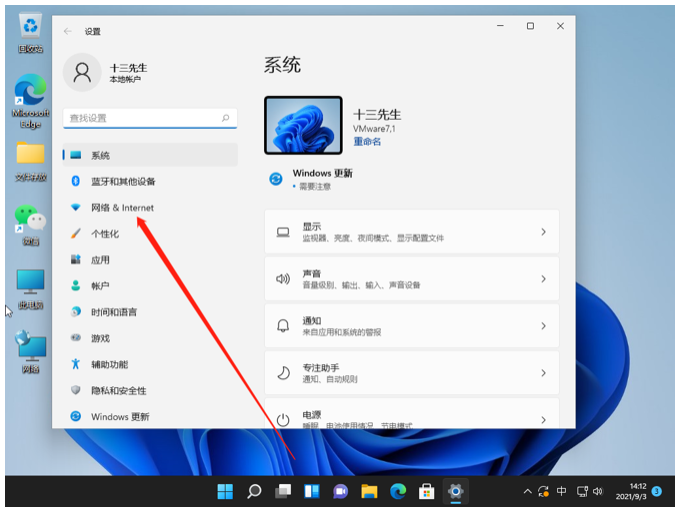
Task: Select 游戏 gaming in sidebar
Action: (100, 338)
